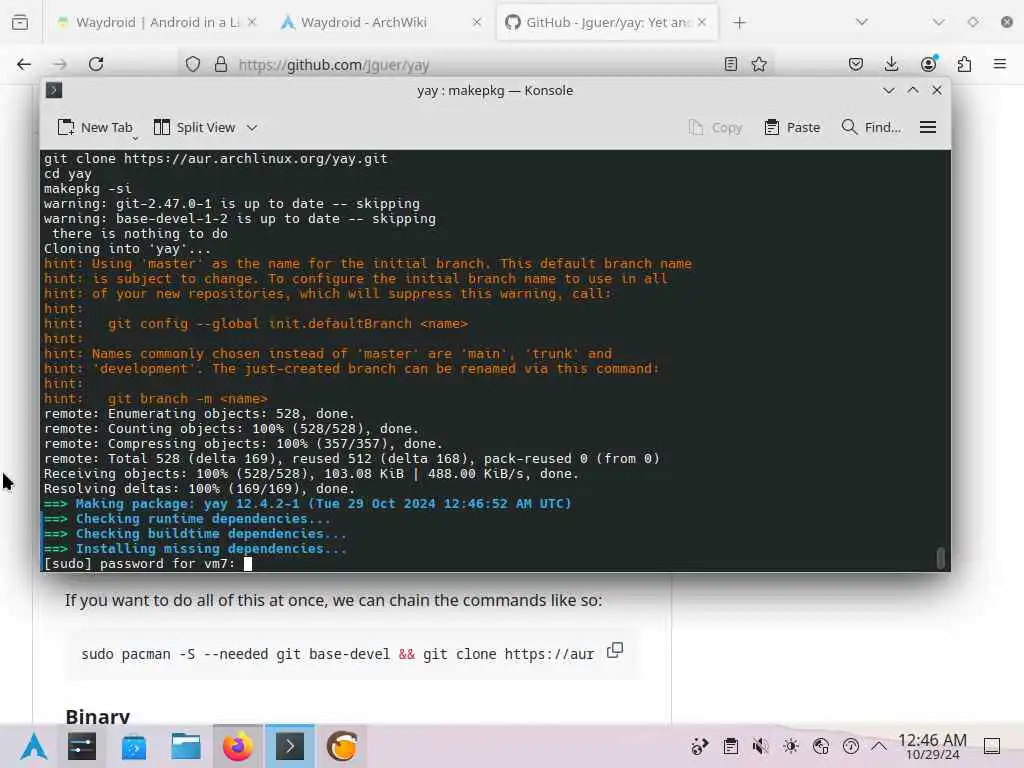The height and width of the screenshot is (768, 1024).
Task: Open a New Tab in Konsole
Action: [x=95, y=127]
